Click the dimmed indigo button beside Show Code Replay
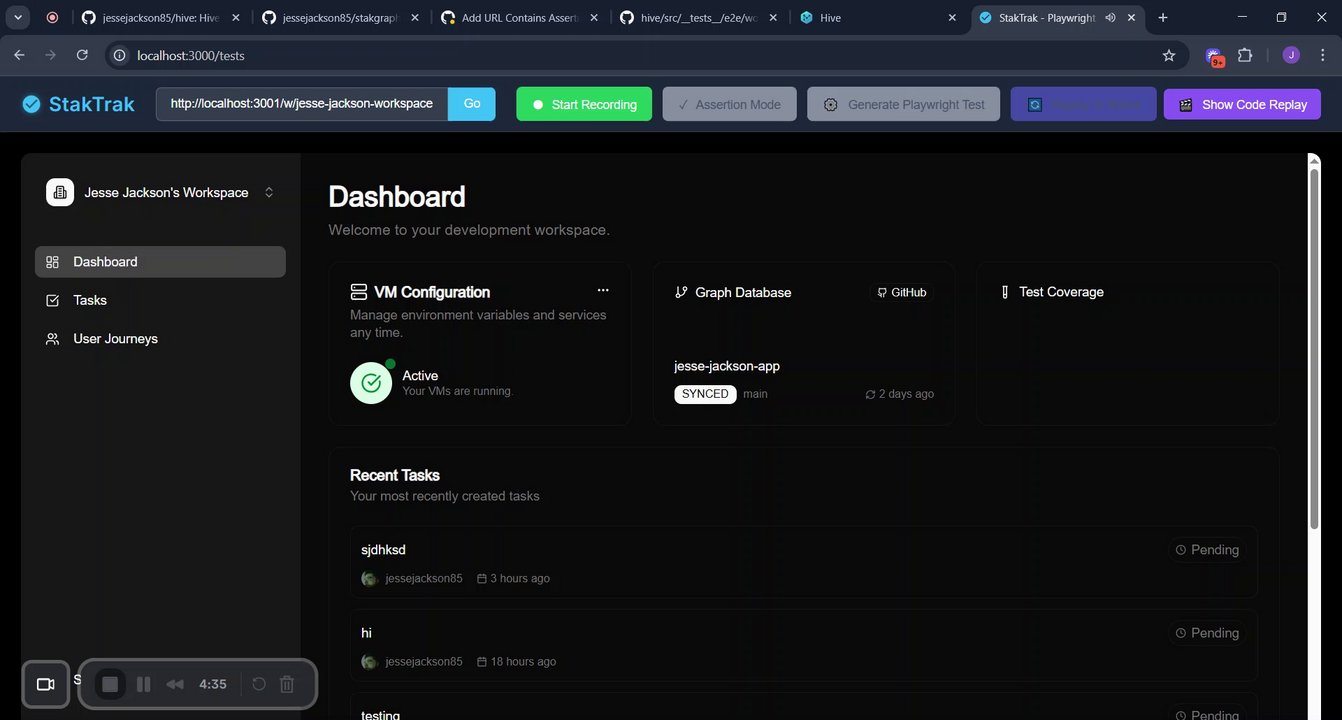The height and width of the screenshot is (720, 1342). click(x=1083, y=104)
